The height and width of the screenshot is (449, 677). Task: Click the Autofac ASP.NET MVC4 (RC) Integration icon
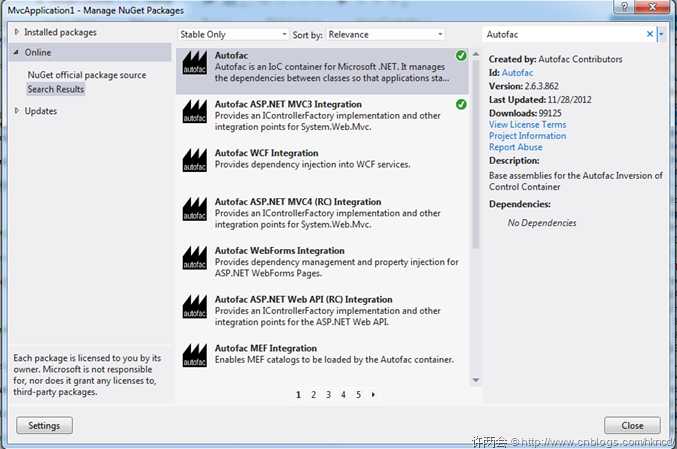(195, 209)
